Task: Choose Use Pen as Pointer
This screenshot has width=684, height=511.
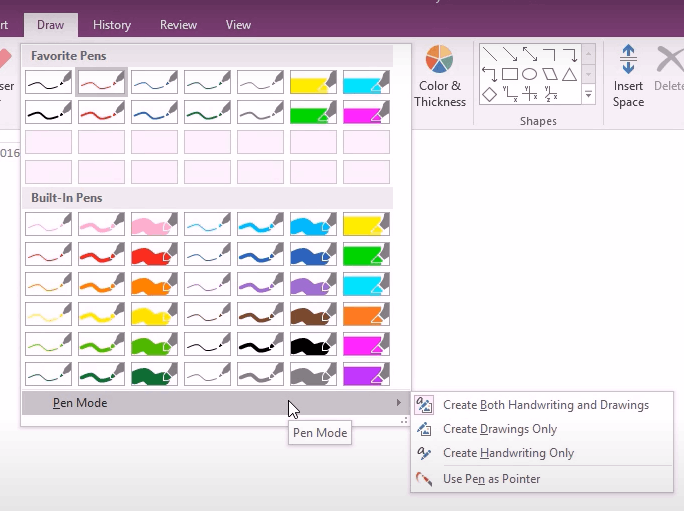Action: point(542,479)
